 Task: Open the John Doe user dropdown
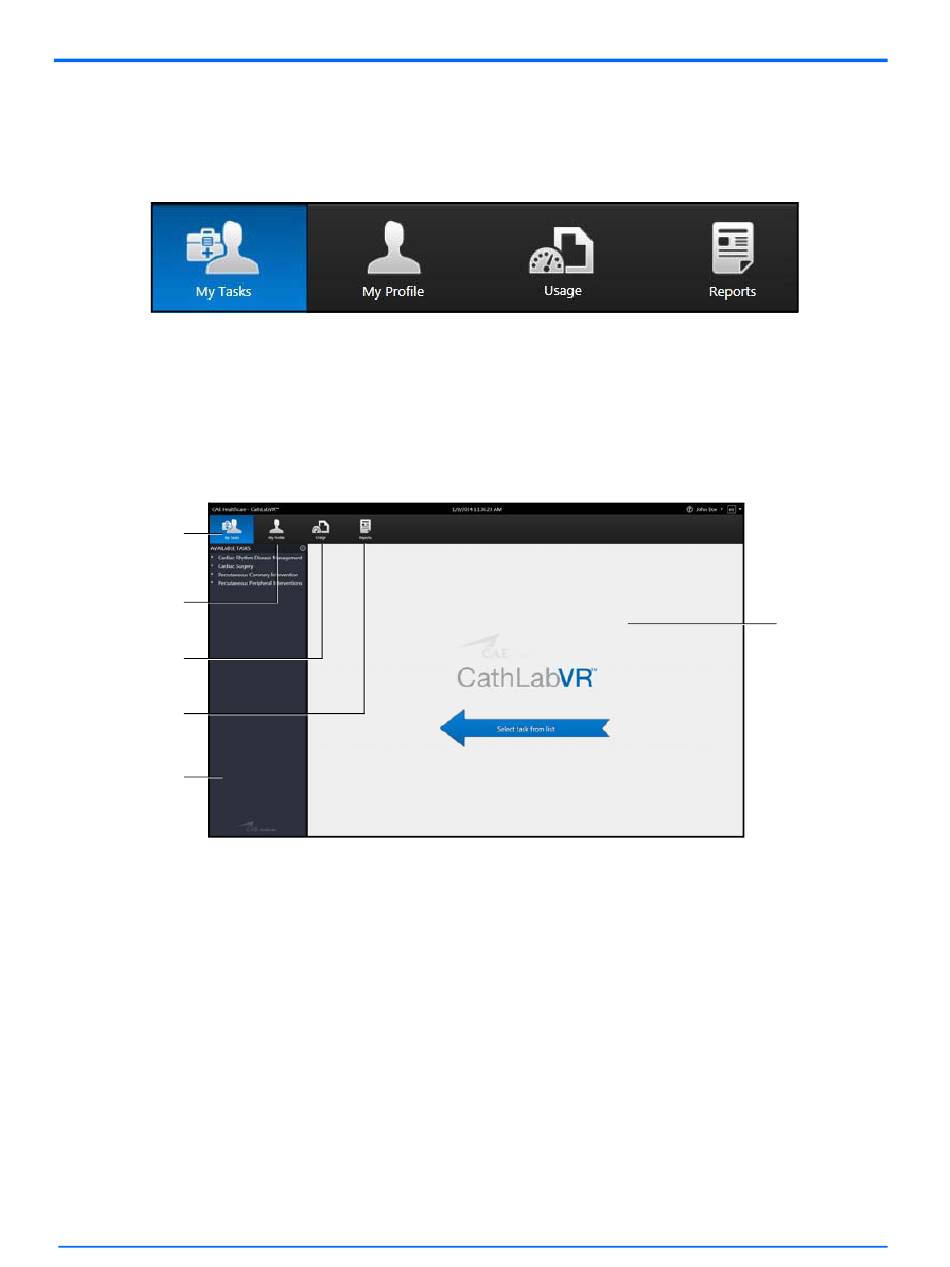pos(709,509)
